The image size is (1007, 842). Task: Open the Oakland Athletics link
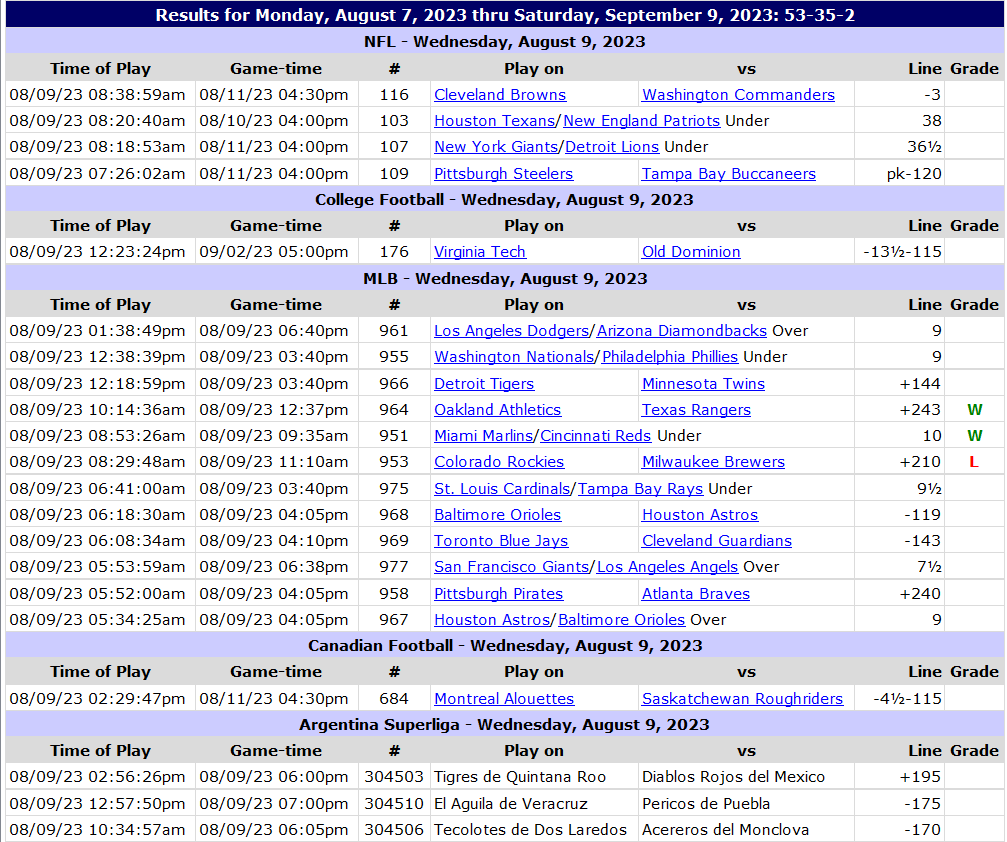point(498,410)
